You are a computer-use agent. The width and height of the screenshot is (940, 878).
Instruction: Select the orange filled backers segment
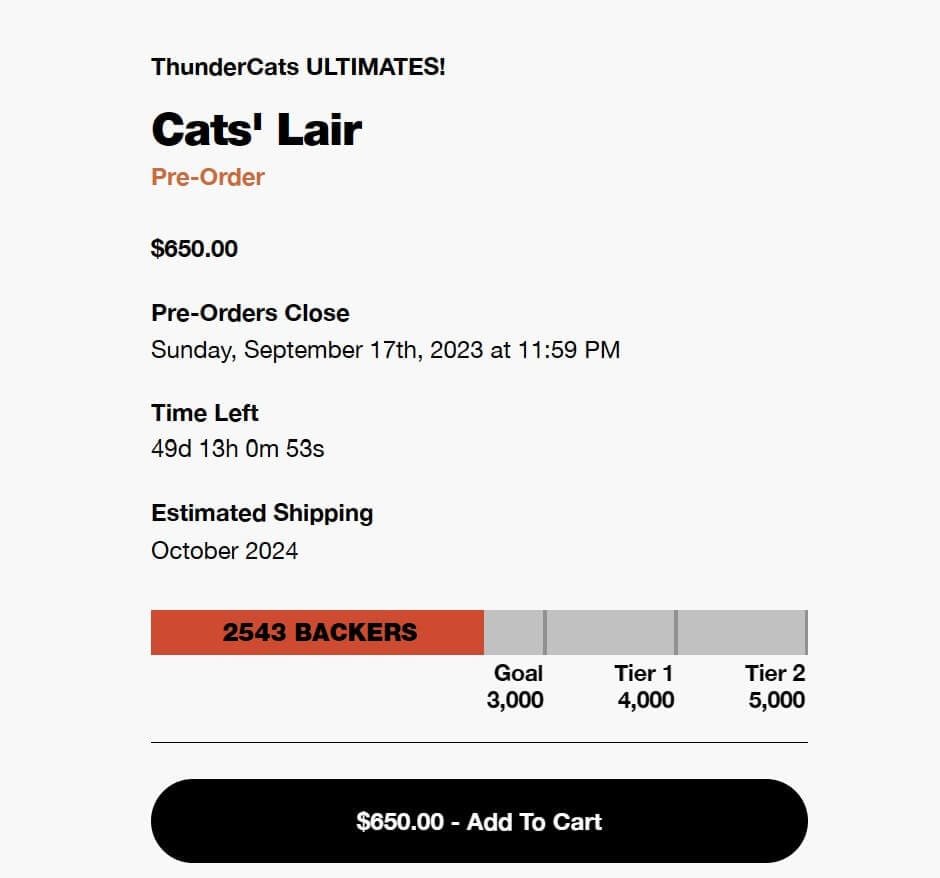[317, 632]
